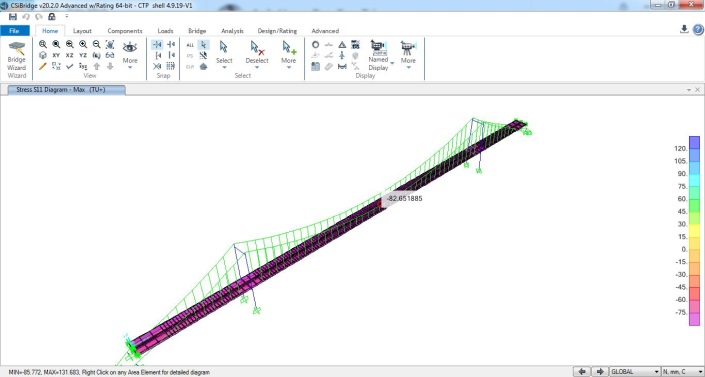The image size is (705, 377).
Task: Open Help with the question mark icon
Action: 698,30
